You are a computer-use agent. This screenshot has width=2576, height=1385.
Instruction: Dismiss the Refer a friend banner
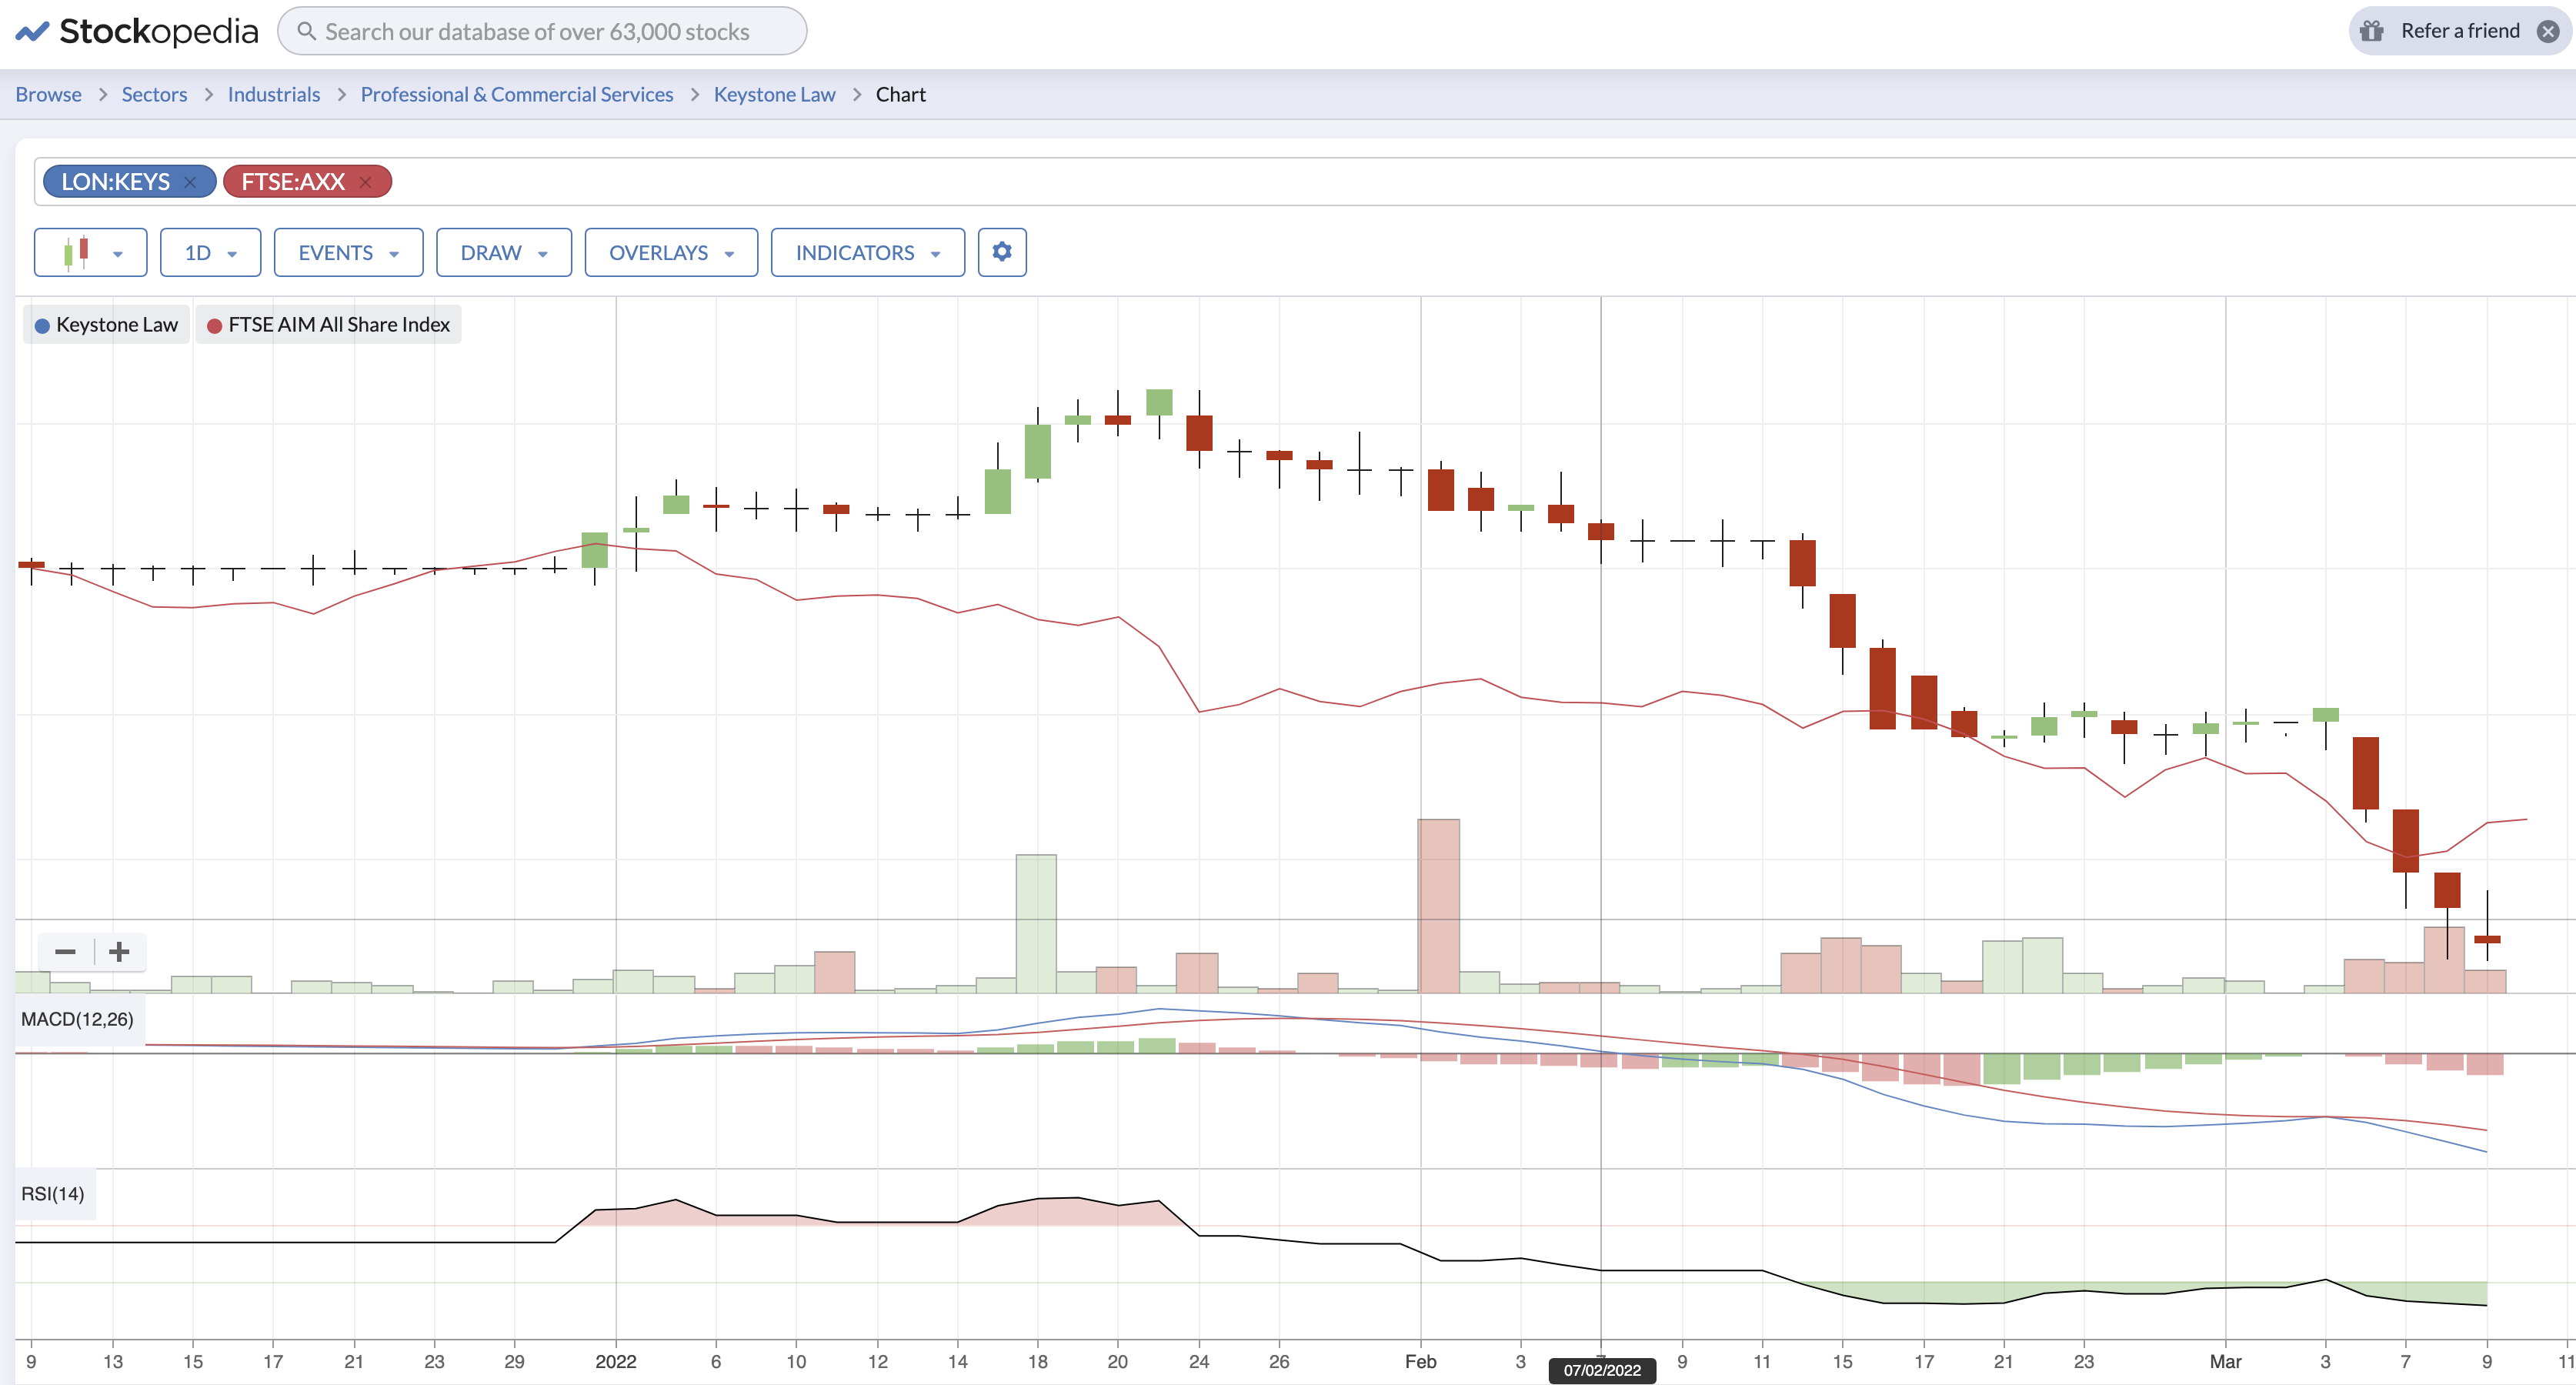point(2548,31)
